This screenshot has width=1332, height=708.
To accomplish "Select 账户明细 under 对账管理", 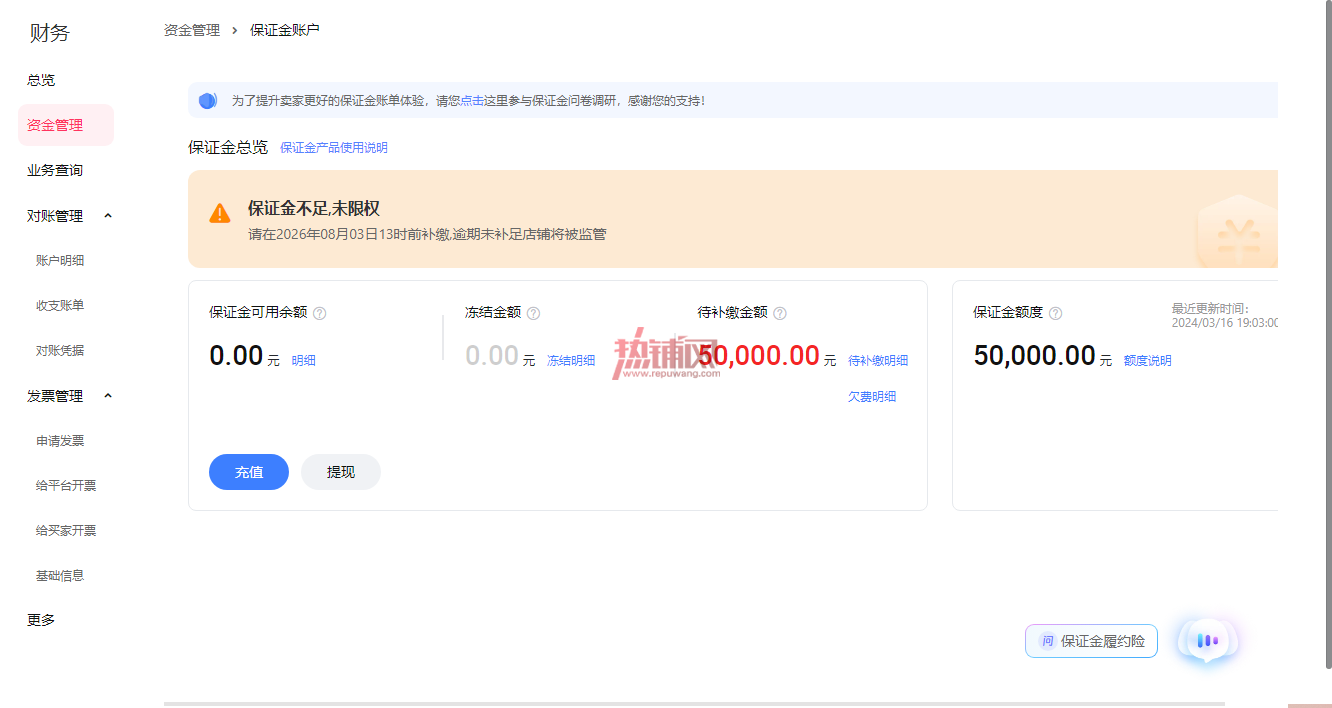I will point(60,260).
